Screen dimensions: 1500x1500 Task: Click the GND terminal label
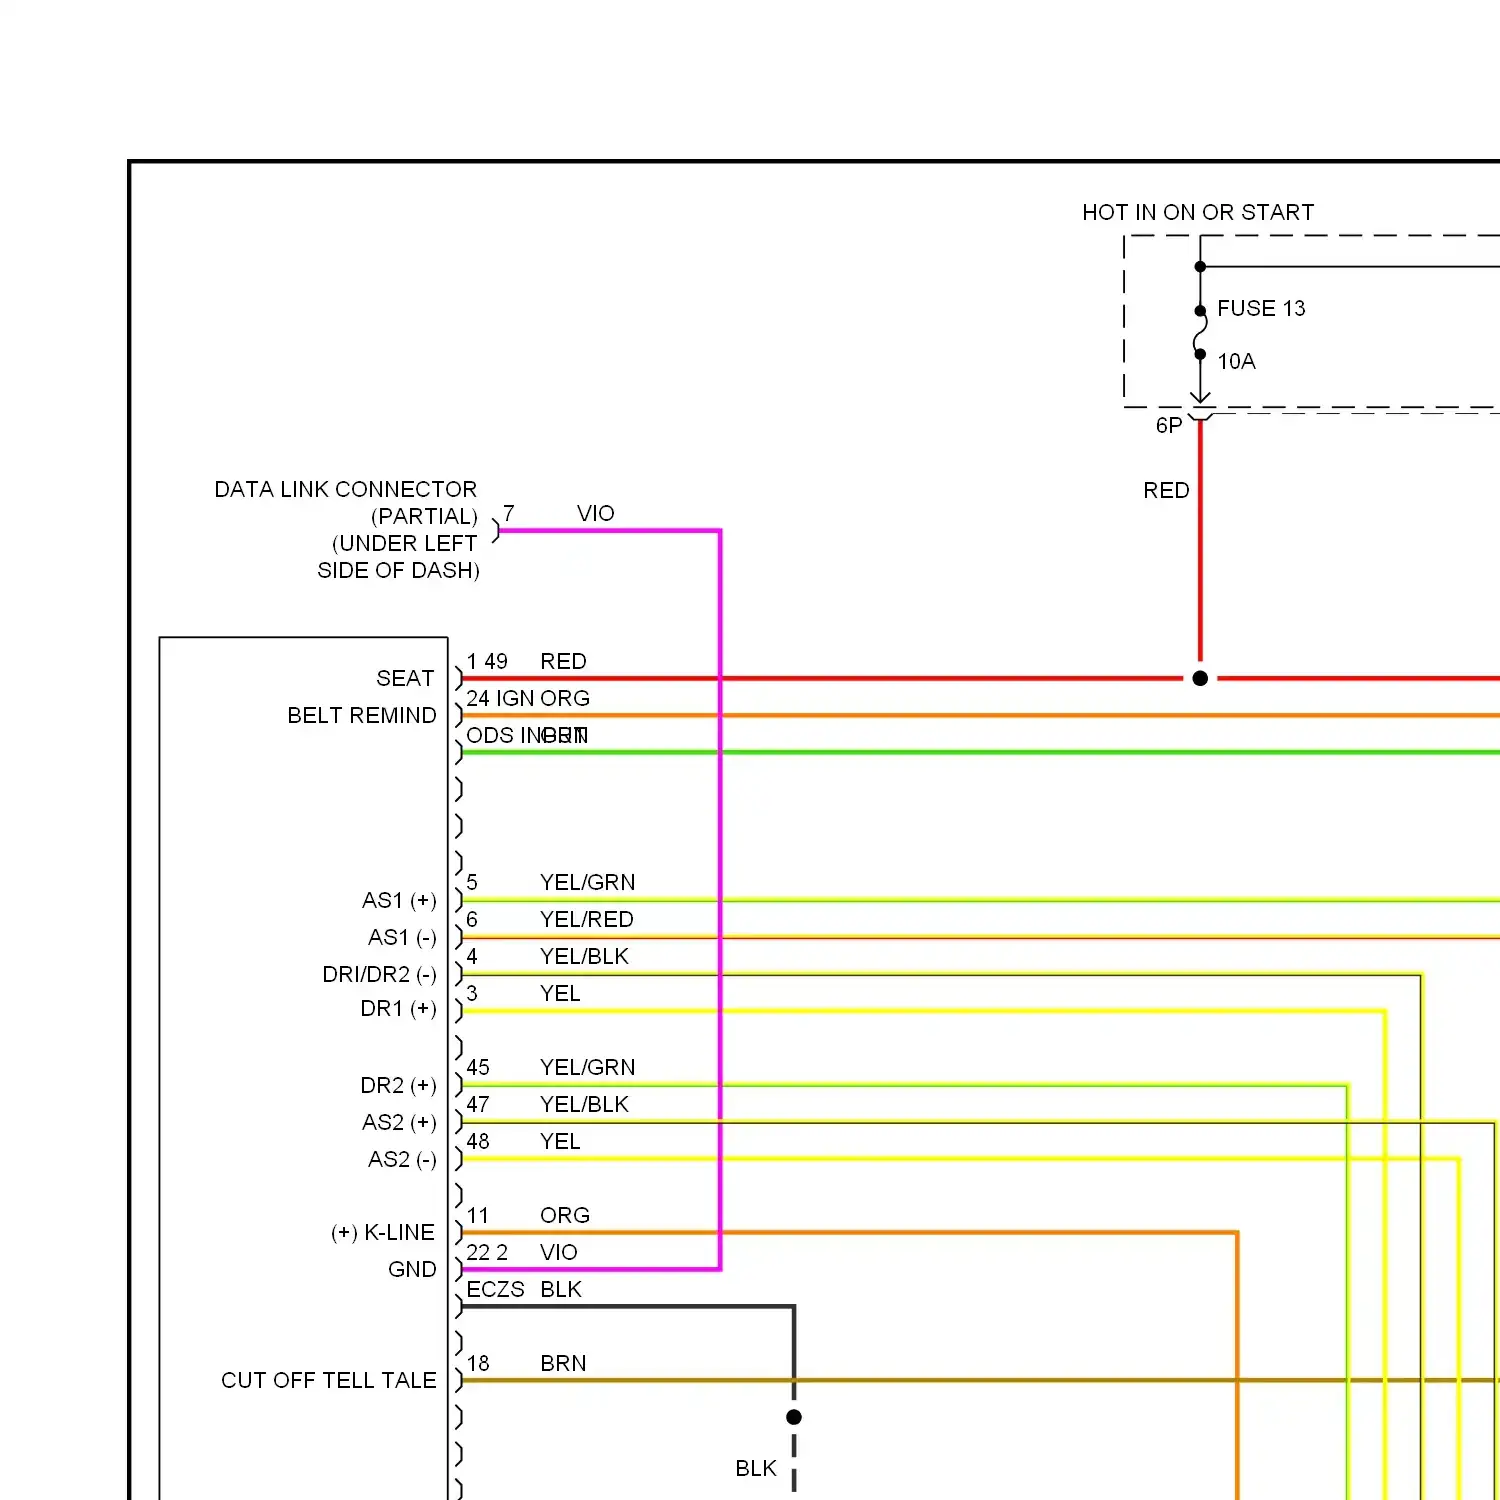412,1269
